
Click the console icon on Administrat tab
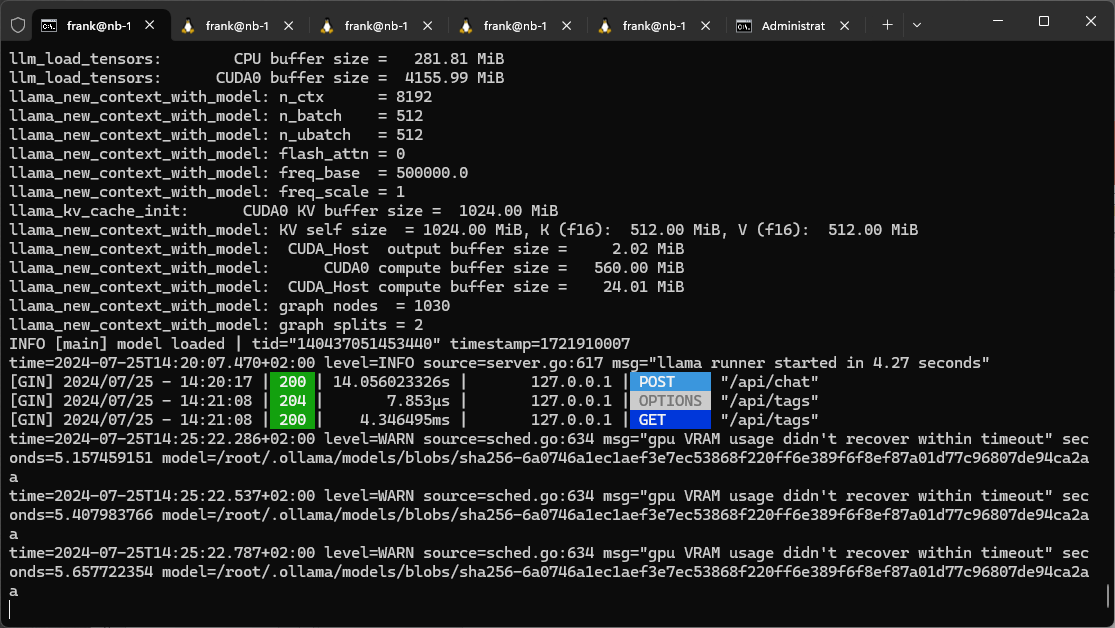point(744,26)
